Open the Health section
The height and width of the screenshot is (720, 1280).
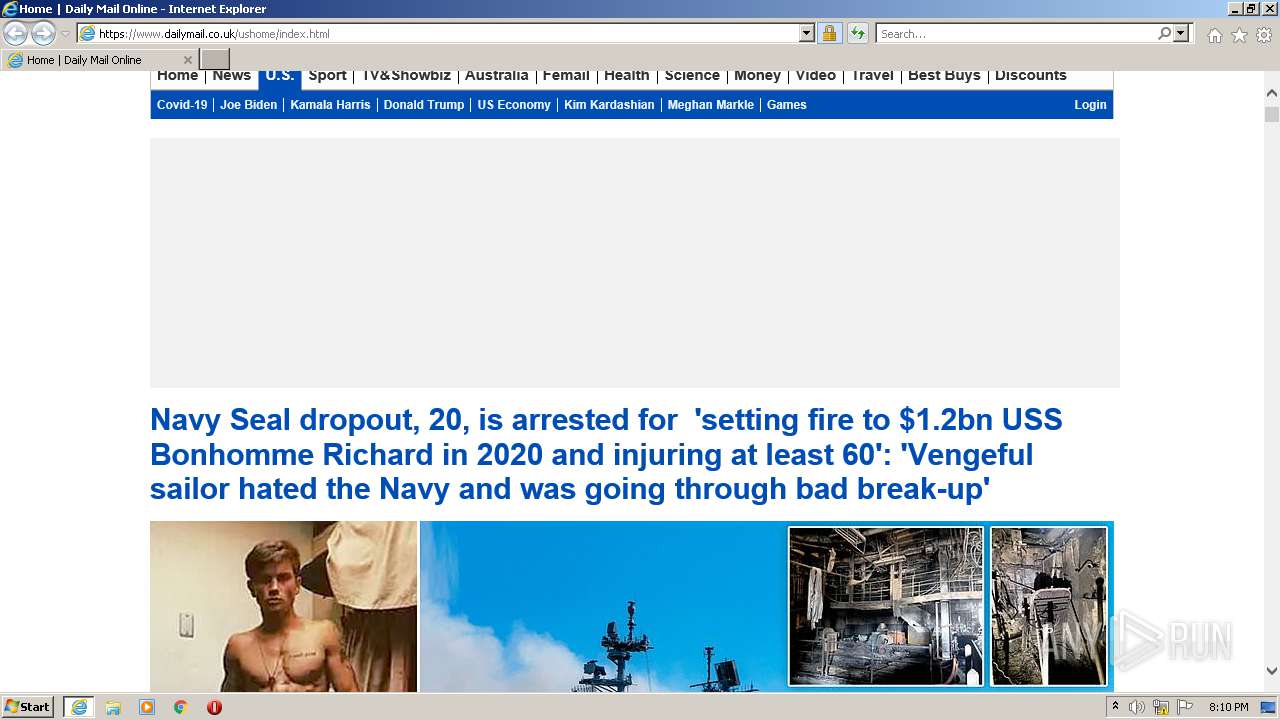pos(627,76)
